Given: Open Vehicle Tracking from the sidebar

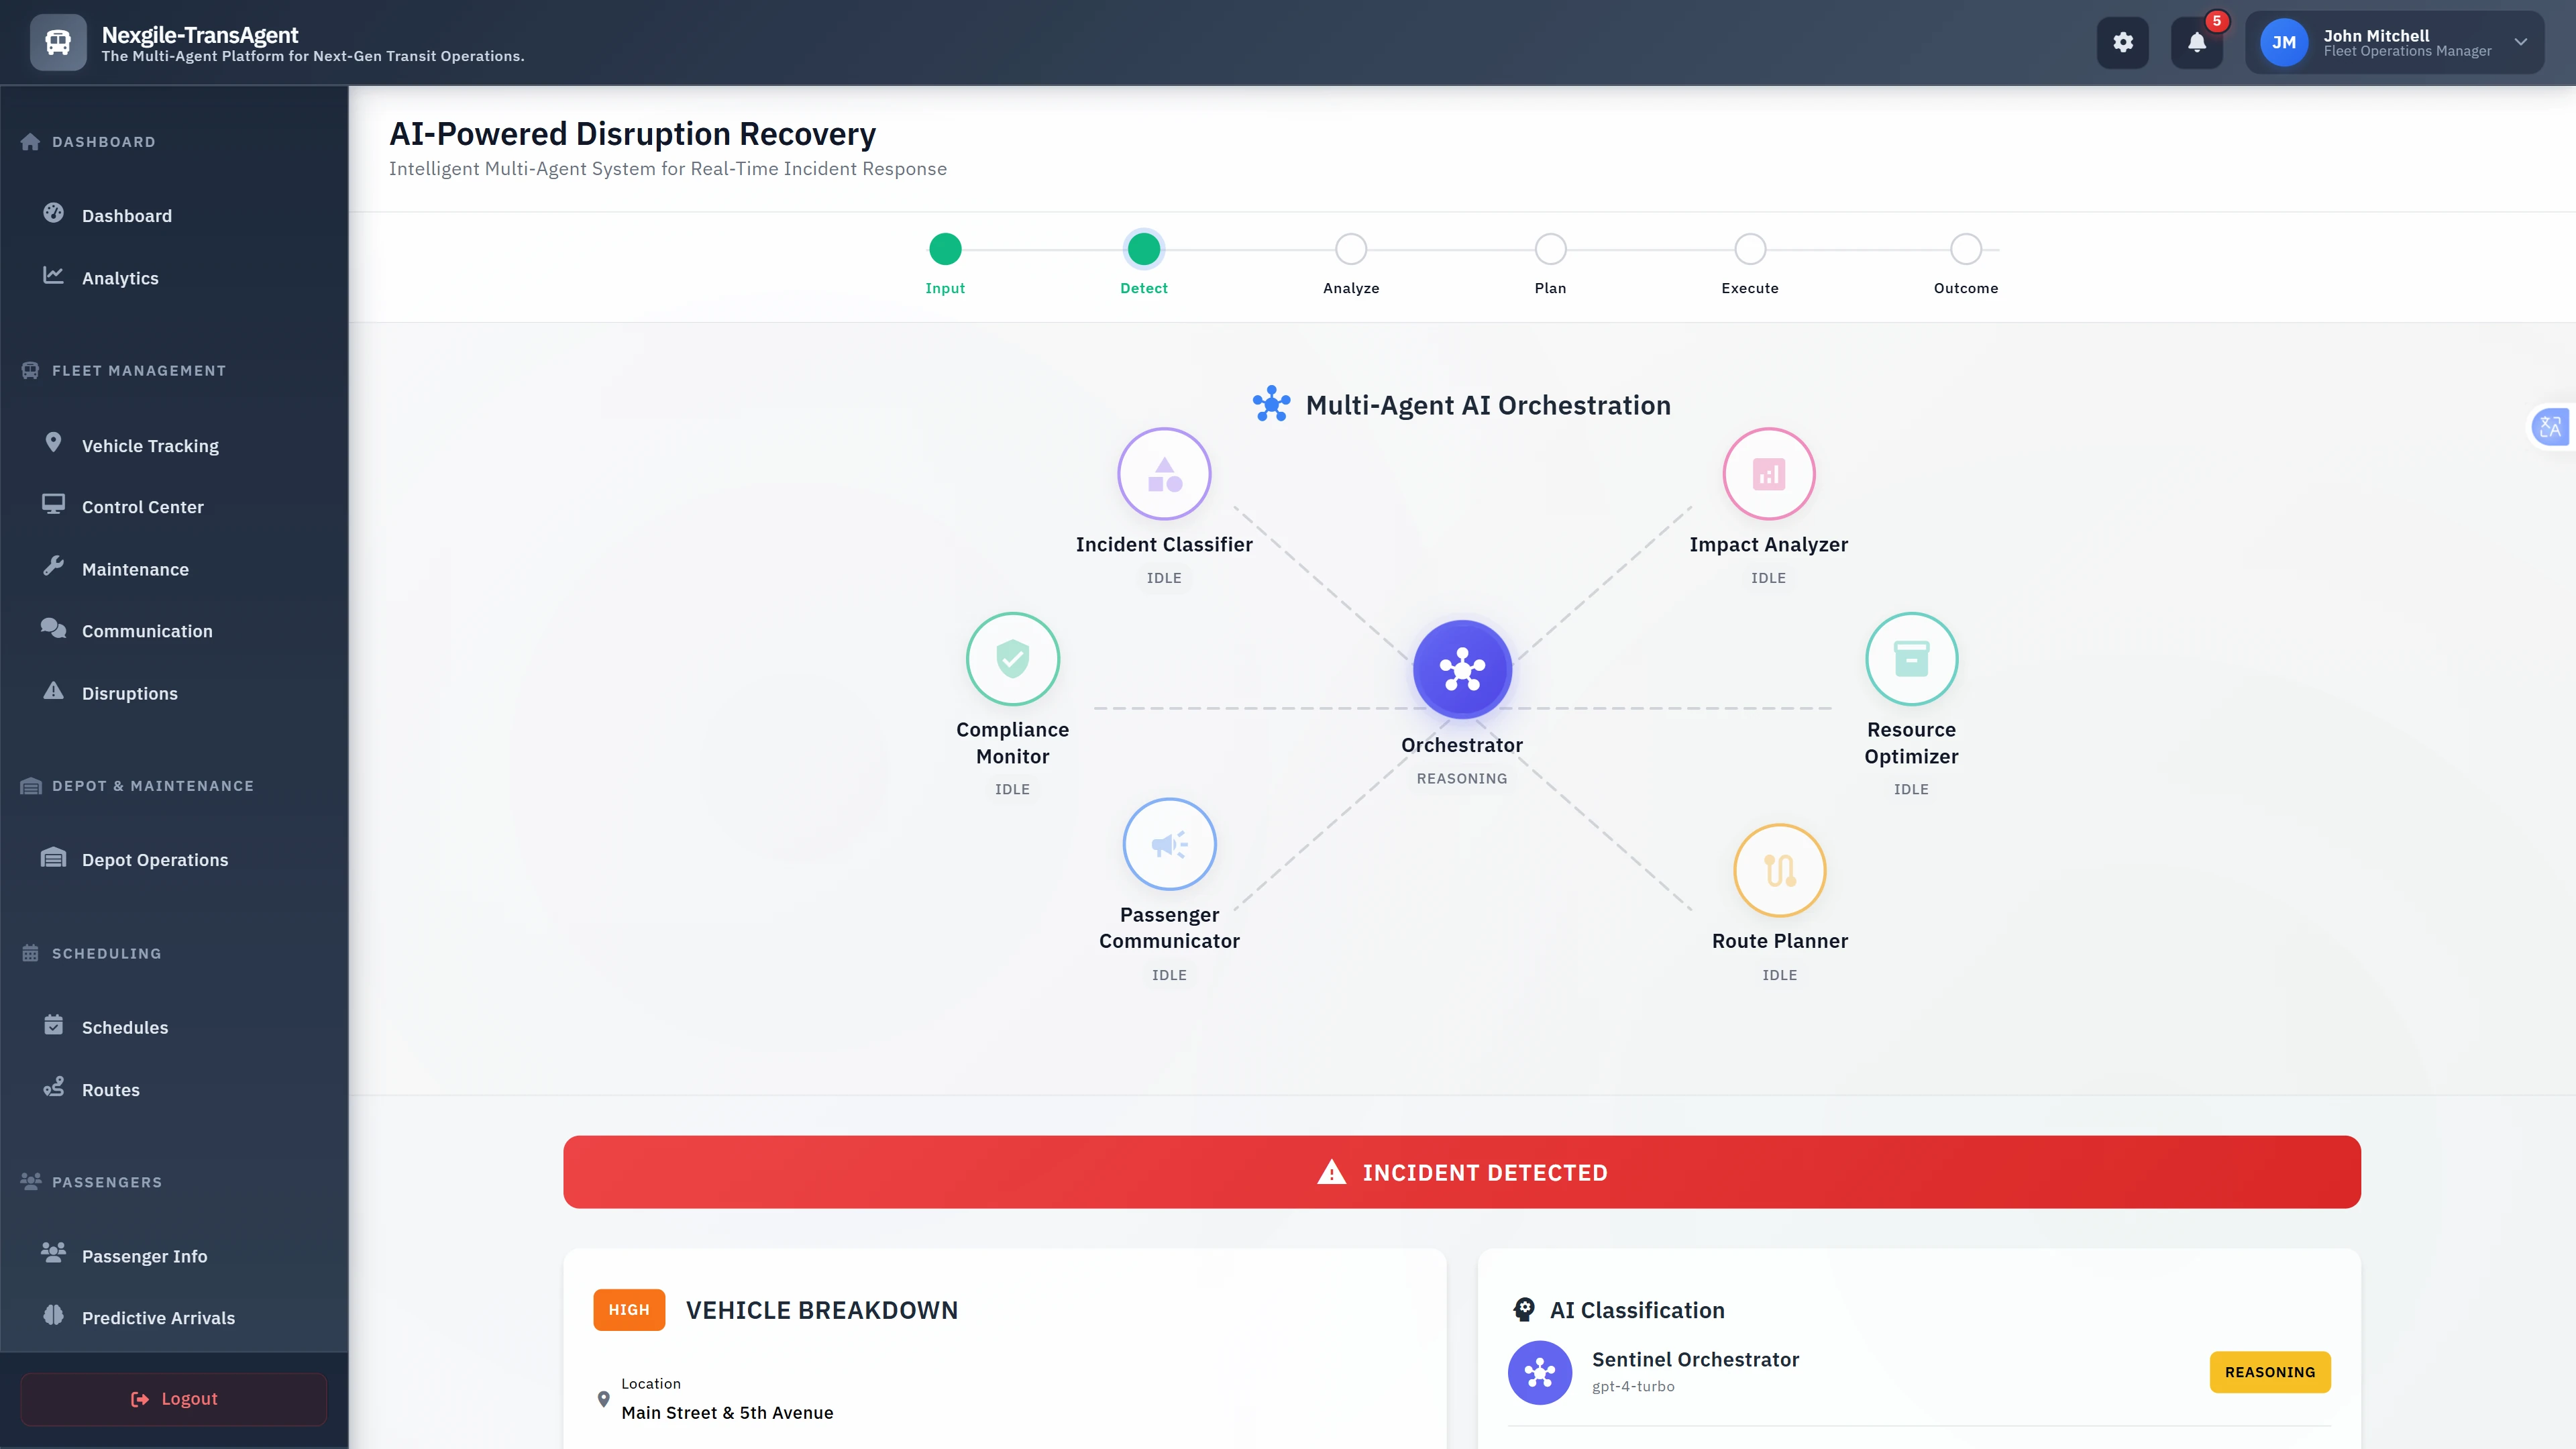Looking at the screenshot, I should [x=150, y=445].
